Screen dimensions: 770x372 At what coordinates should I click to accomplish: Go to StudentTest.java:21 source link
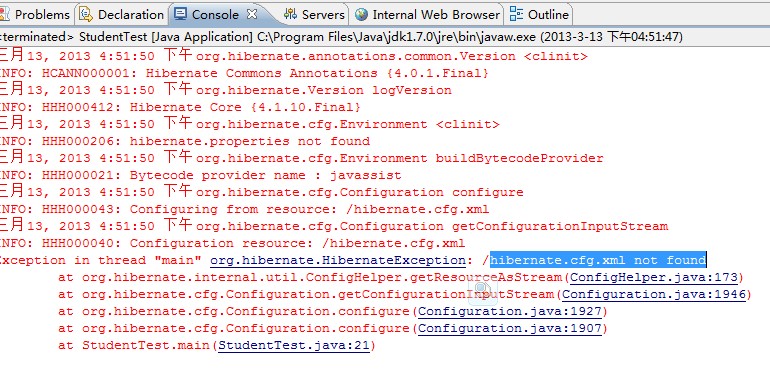click(x=294, y=345)
